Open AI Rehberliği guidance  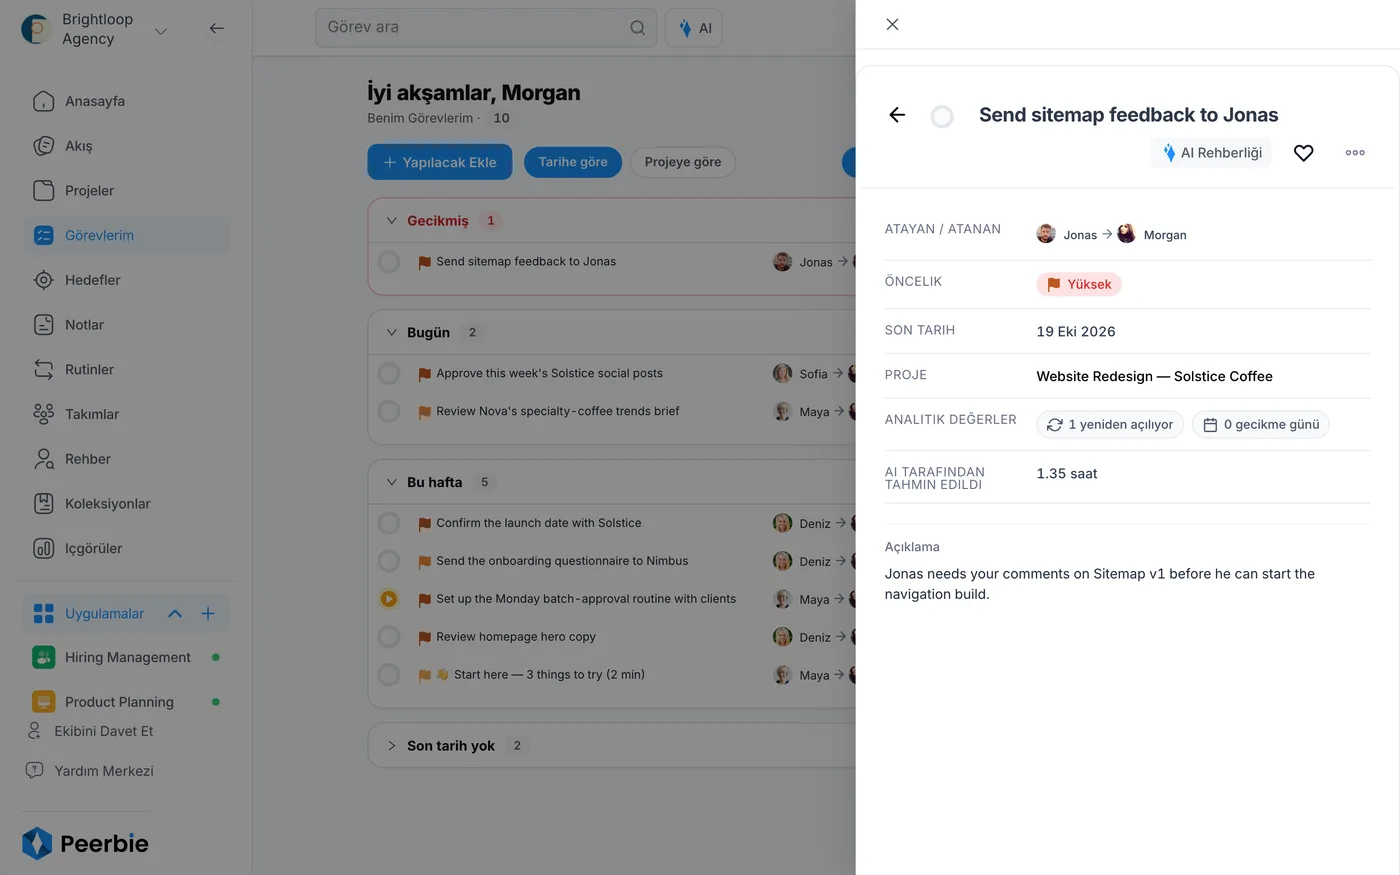click(x=1211, y=153)
